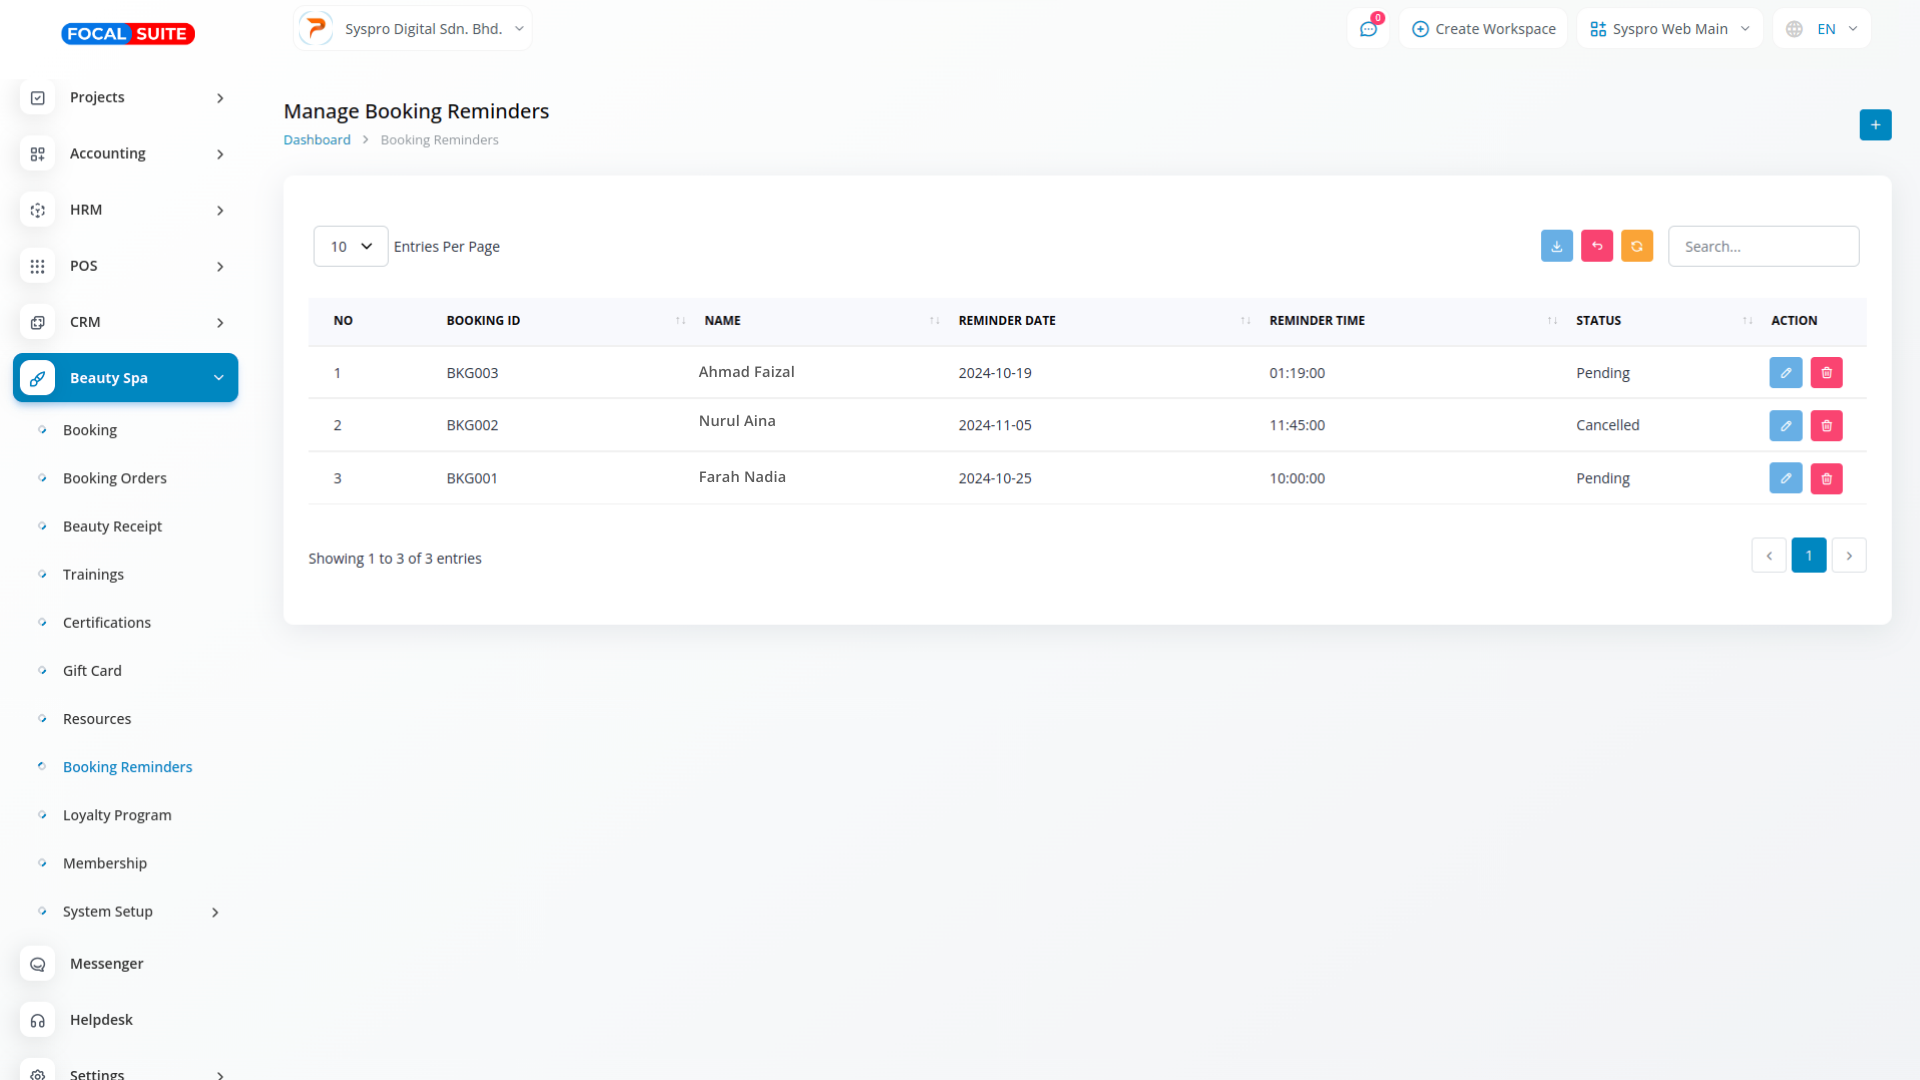Open the chat notifications icon

(x=1368, y=29)
